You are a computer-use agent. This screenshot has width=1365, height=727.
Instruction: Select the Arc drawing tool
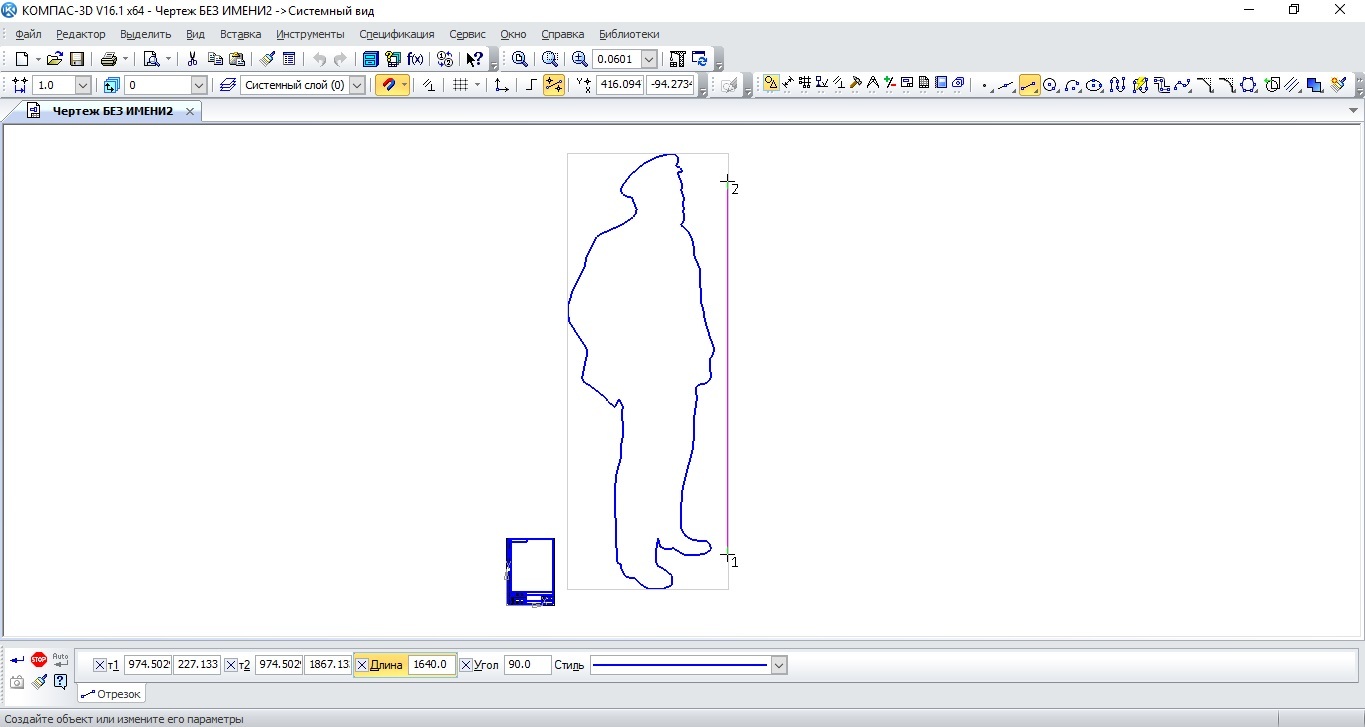(1072, 85)
